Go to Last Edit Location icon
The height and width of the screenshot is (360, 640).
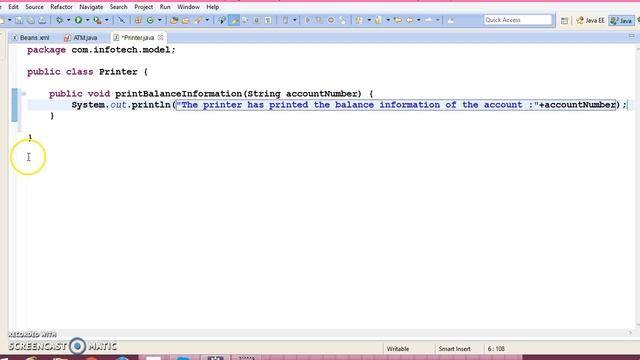pos(397,20)
